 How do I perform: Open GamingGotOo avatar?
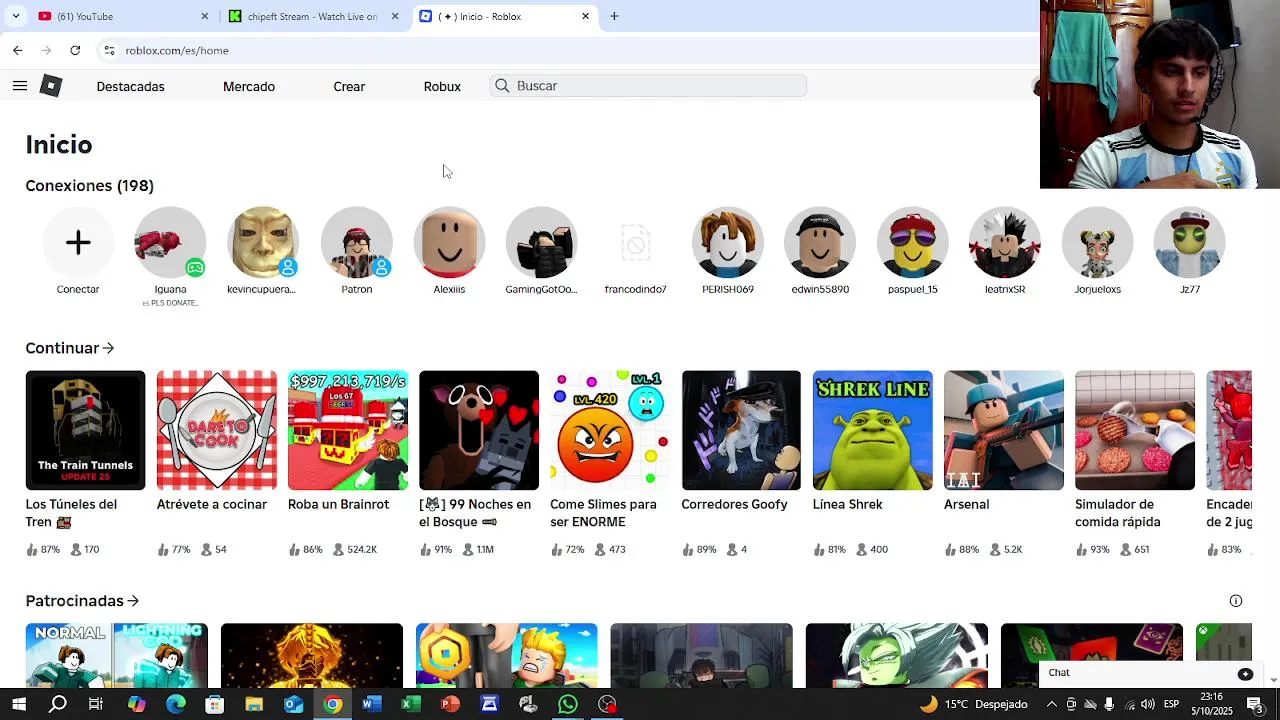tap(541, 242)
